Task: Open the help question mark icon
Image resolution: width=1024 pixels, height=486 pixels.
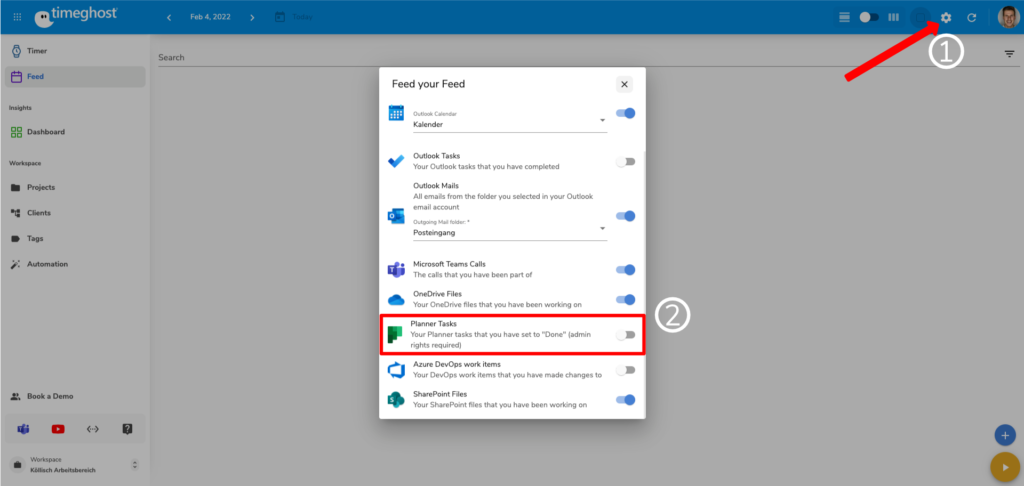Action: coord(127,429)
